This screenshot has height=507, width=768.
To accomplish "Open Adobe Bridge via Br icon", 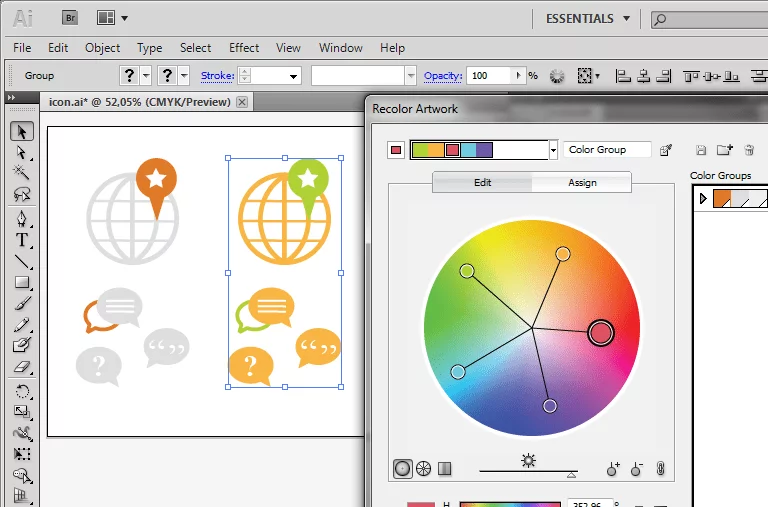I will (71, 18).
